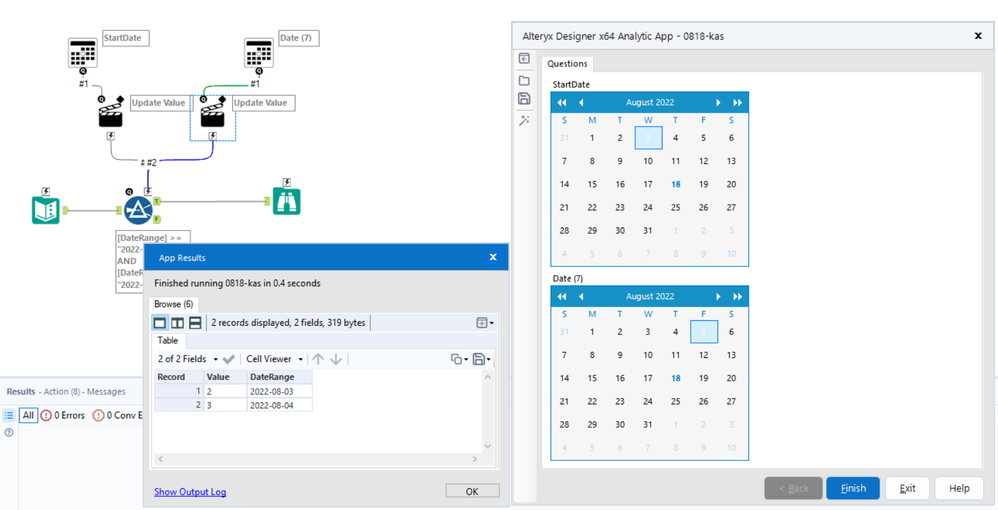The height and width of the screenshot is (510, 998).
Task: Click the Help button
Action: click(959, 488)
